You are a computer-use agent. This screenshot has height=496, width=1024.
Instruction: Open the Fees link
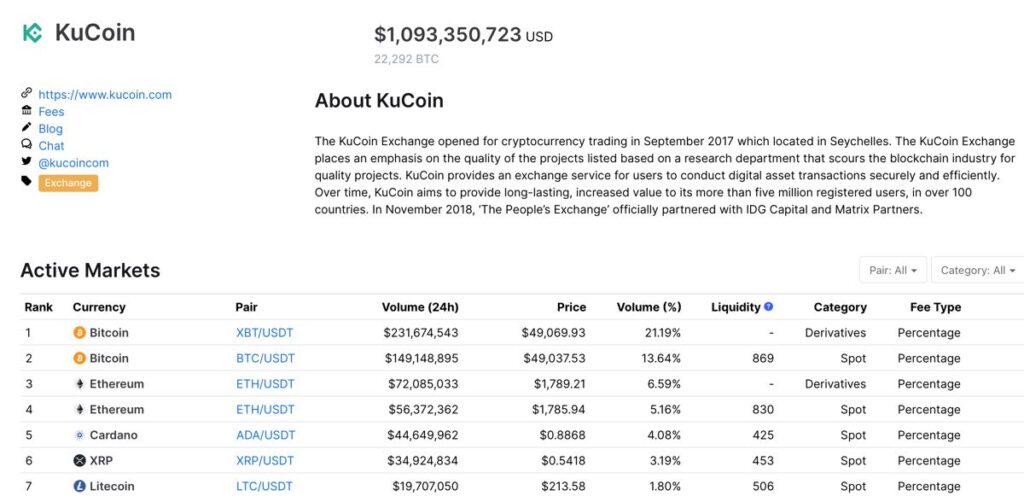click(x=51, y=112)
